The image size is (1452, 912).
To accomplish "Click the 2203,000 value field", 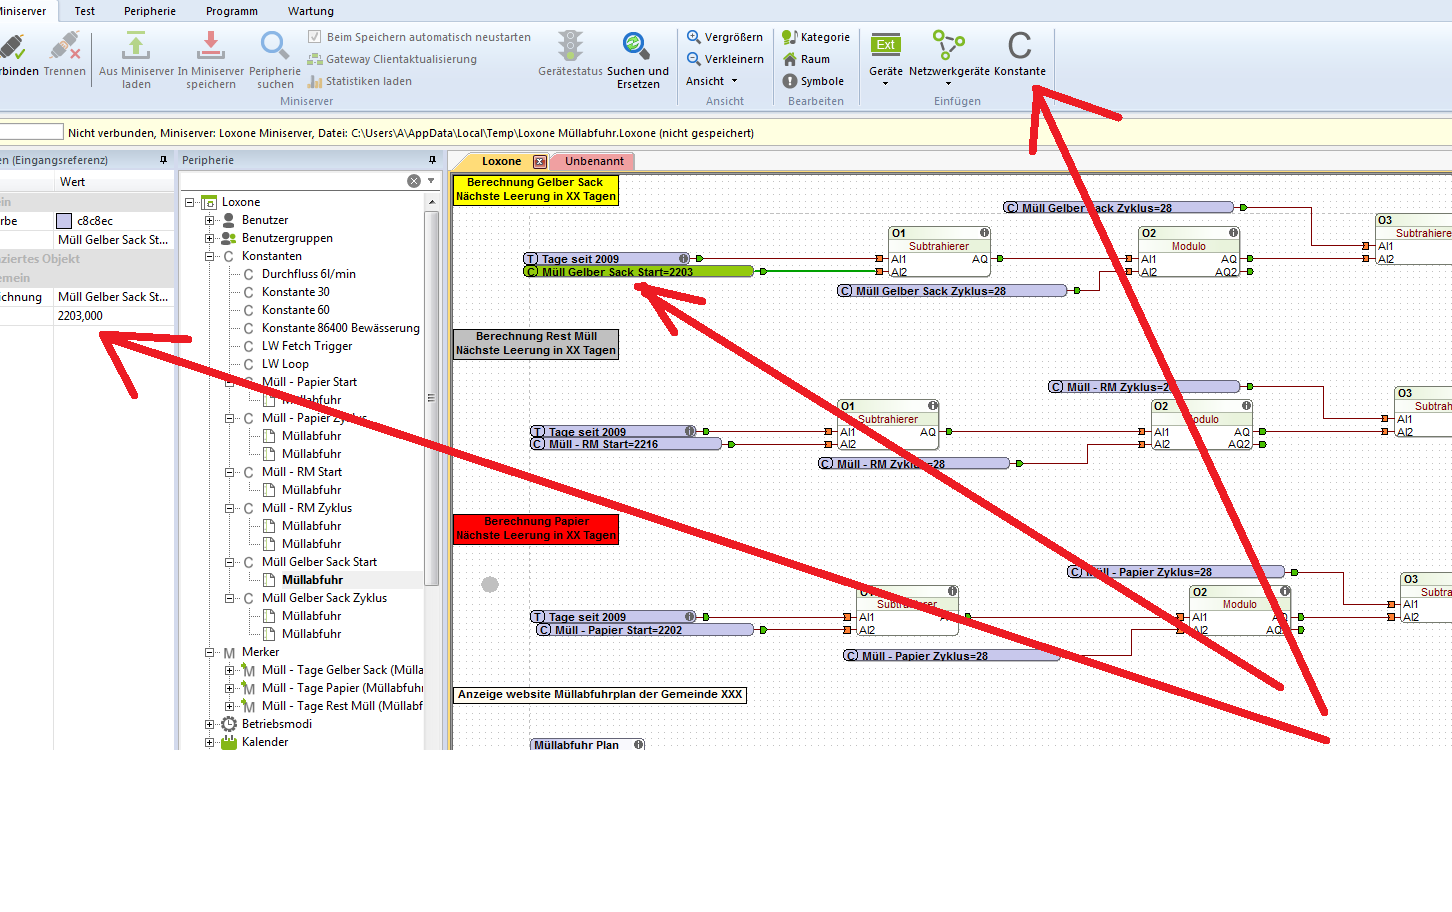I will pyautogui.click(x=114, y=316).
